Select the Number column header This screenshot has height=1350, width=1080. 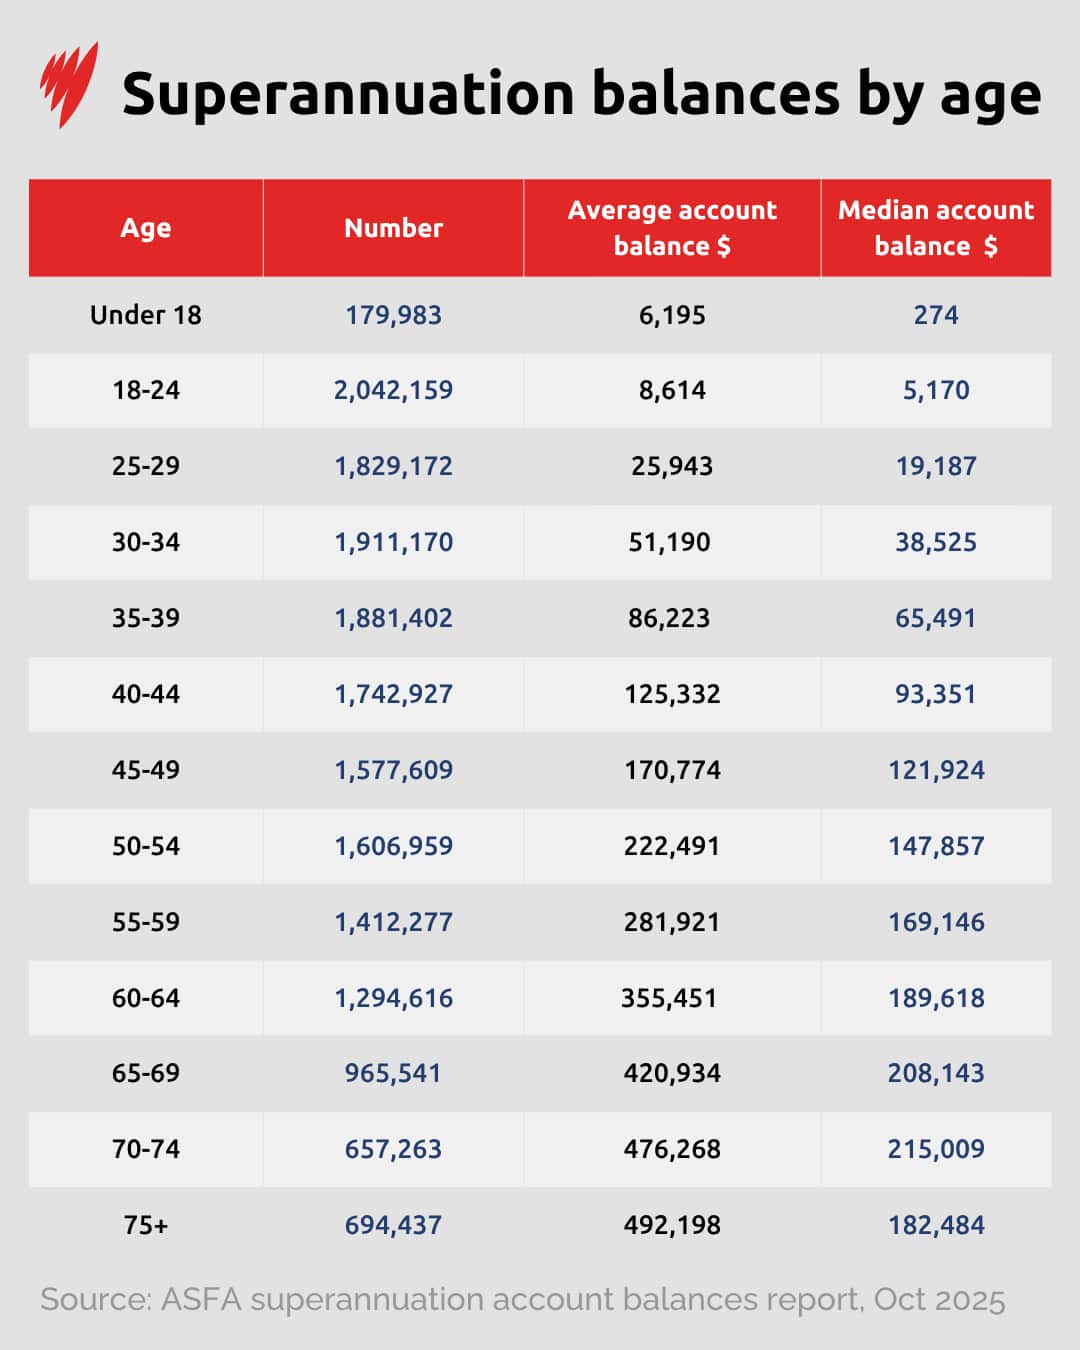(393, 228)
